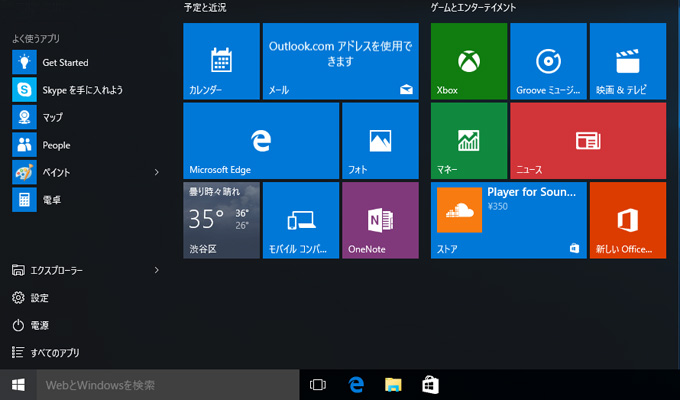Open Store from the taskbar
This screenshot has height=400, width=680.
pyautogui.click(x=430, y=385)
